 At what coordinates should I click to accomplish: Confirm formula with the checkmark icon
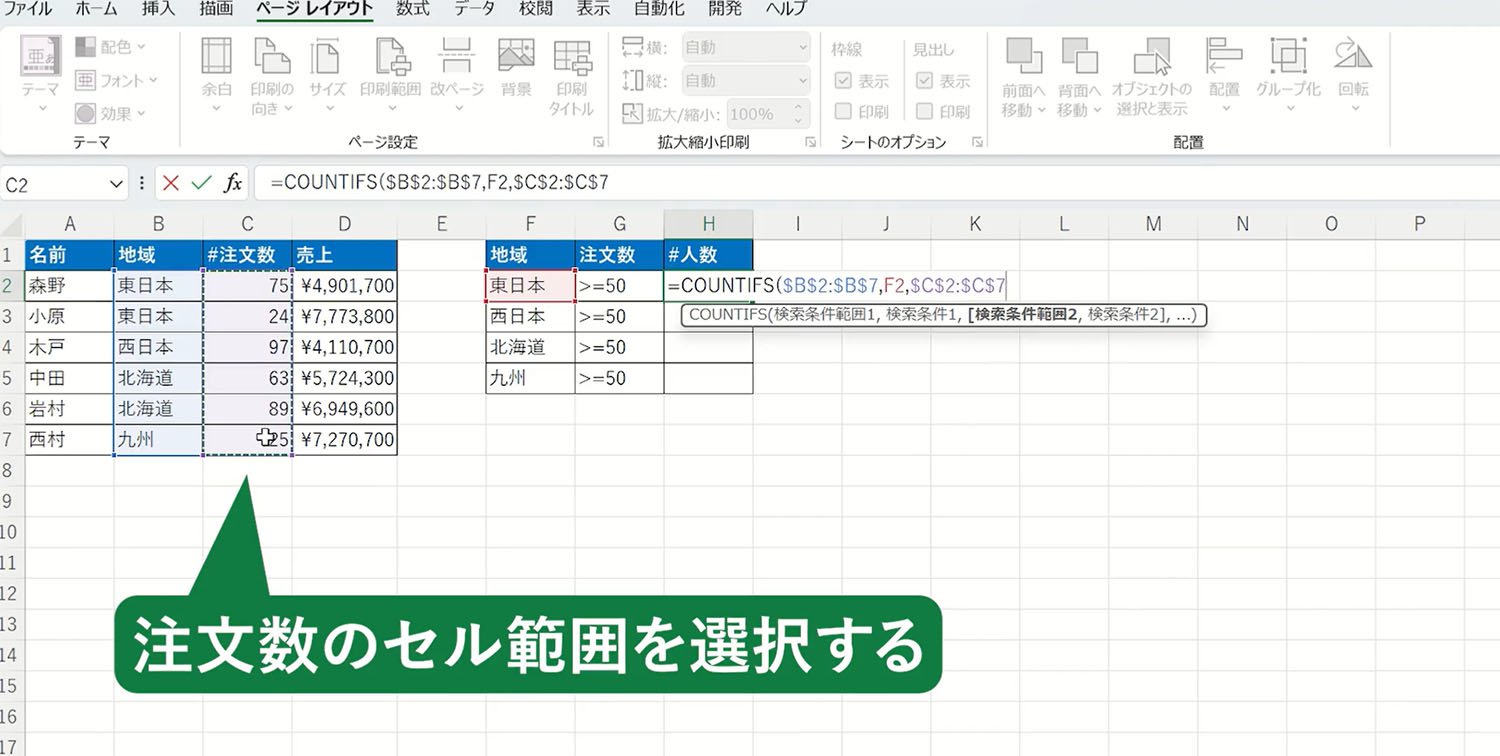(x=201, y=183)
